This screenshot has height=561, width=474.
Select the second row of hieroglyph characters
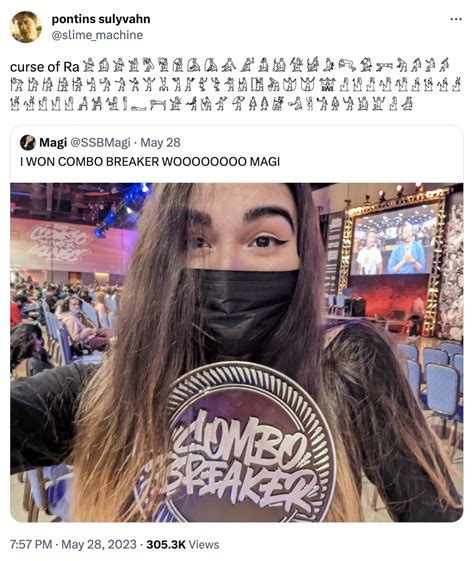235,85
